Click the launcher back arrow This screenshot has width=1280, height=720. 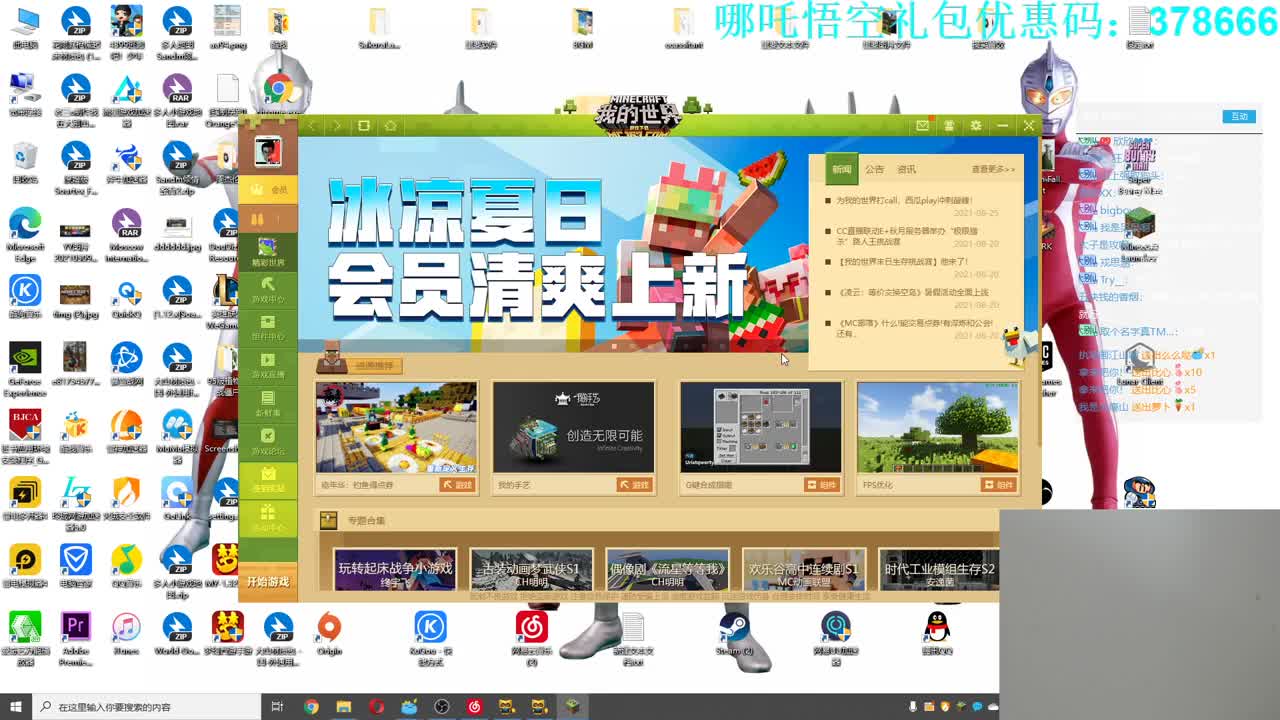[x=312, y=126]
